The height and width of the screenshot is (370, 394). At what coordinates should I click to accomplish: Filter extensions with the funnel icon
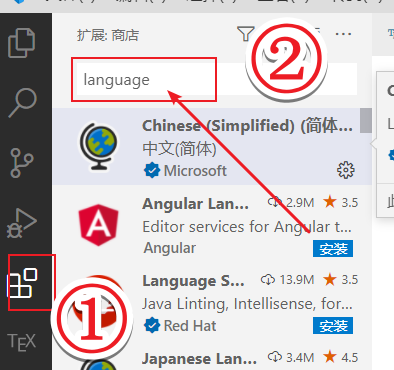pyautogui.click(x=246, y=34)
